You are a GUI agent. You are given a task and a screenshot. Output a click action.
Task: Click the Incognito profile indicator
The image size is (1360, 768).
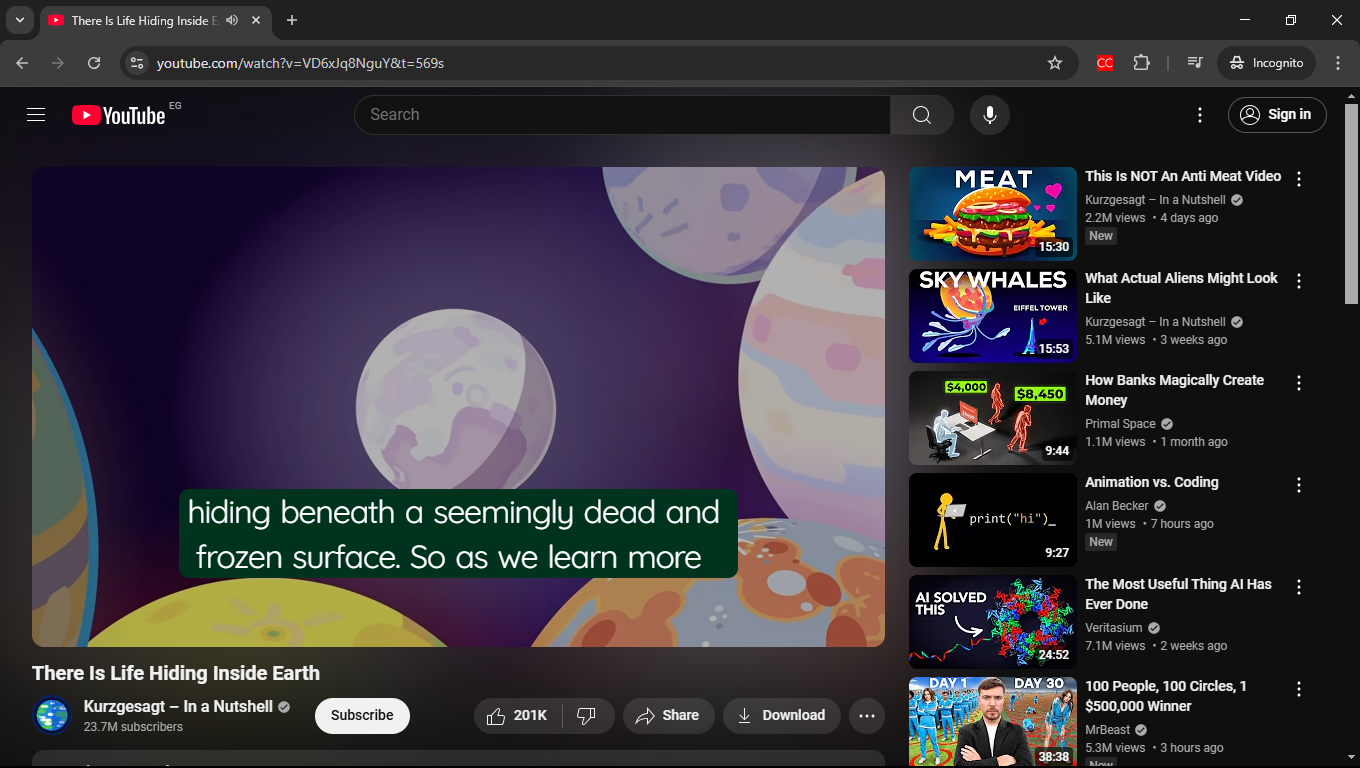1266,63
